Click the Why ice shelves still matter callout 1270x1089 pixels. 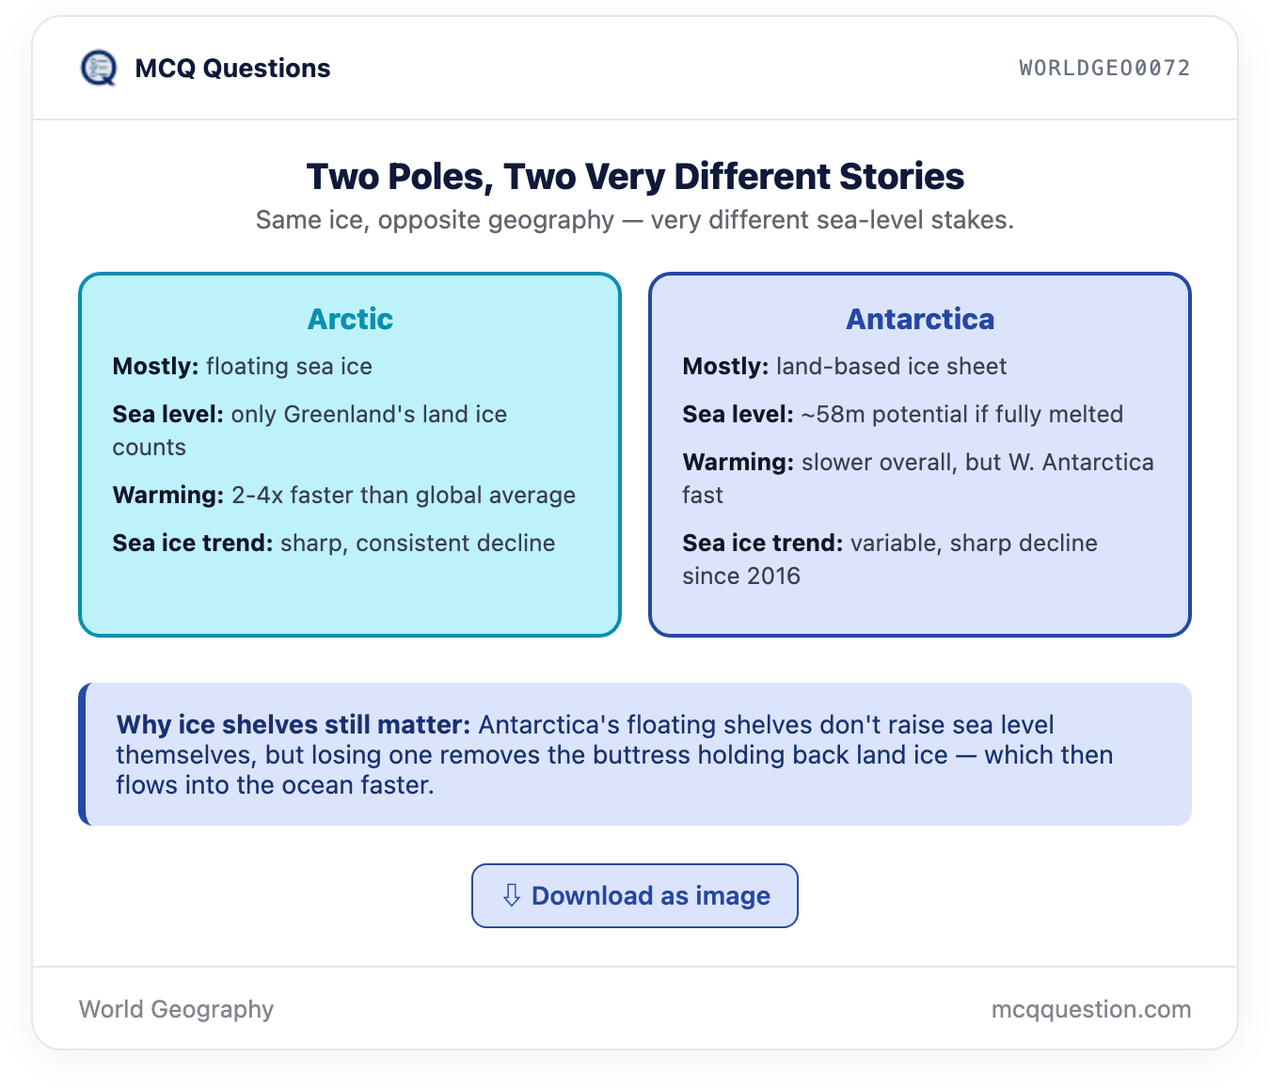pyautogui.click(x=635, y=754)
